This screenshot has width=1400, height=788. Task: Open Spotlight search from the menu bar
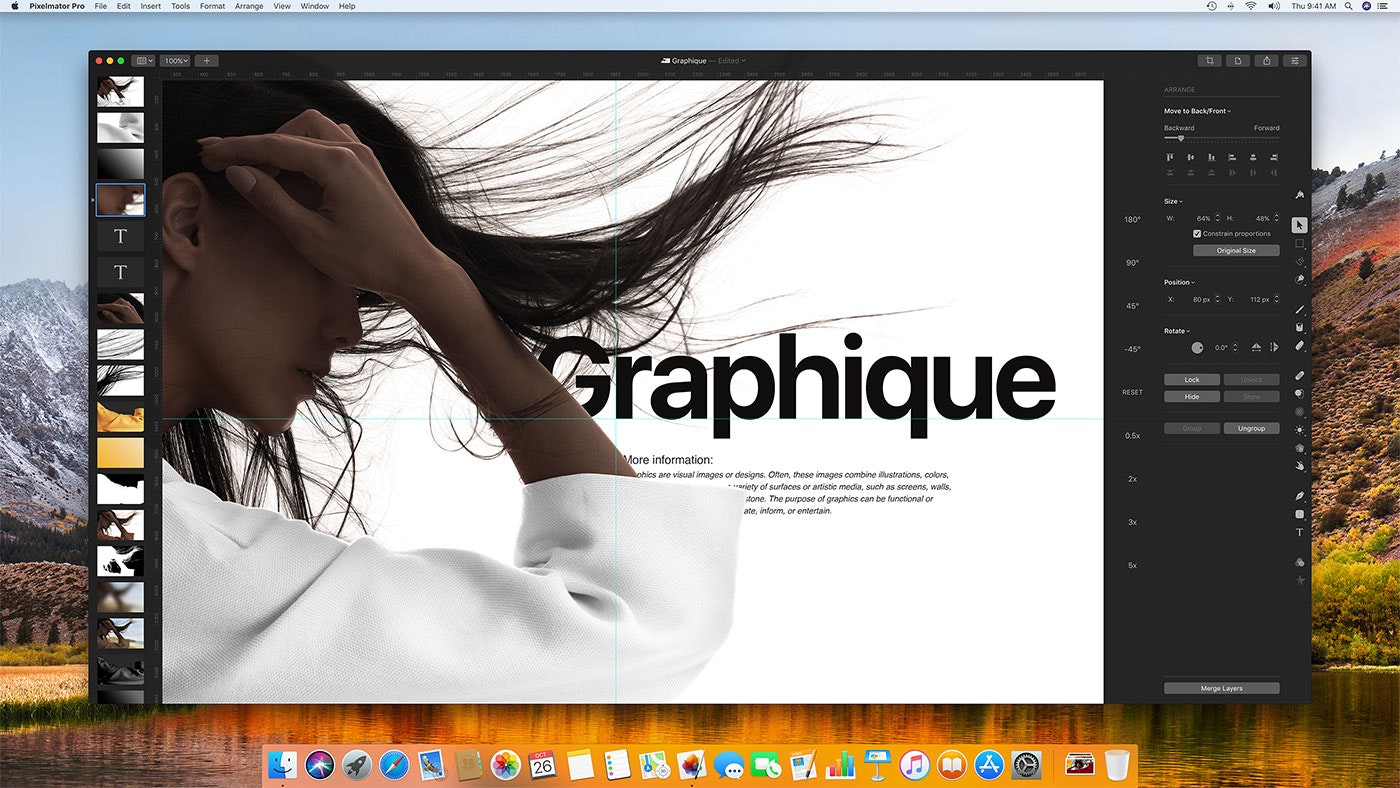[x=1347, y=6]
